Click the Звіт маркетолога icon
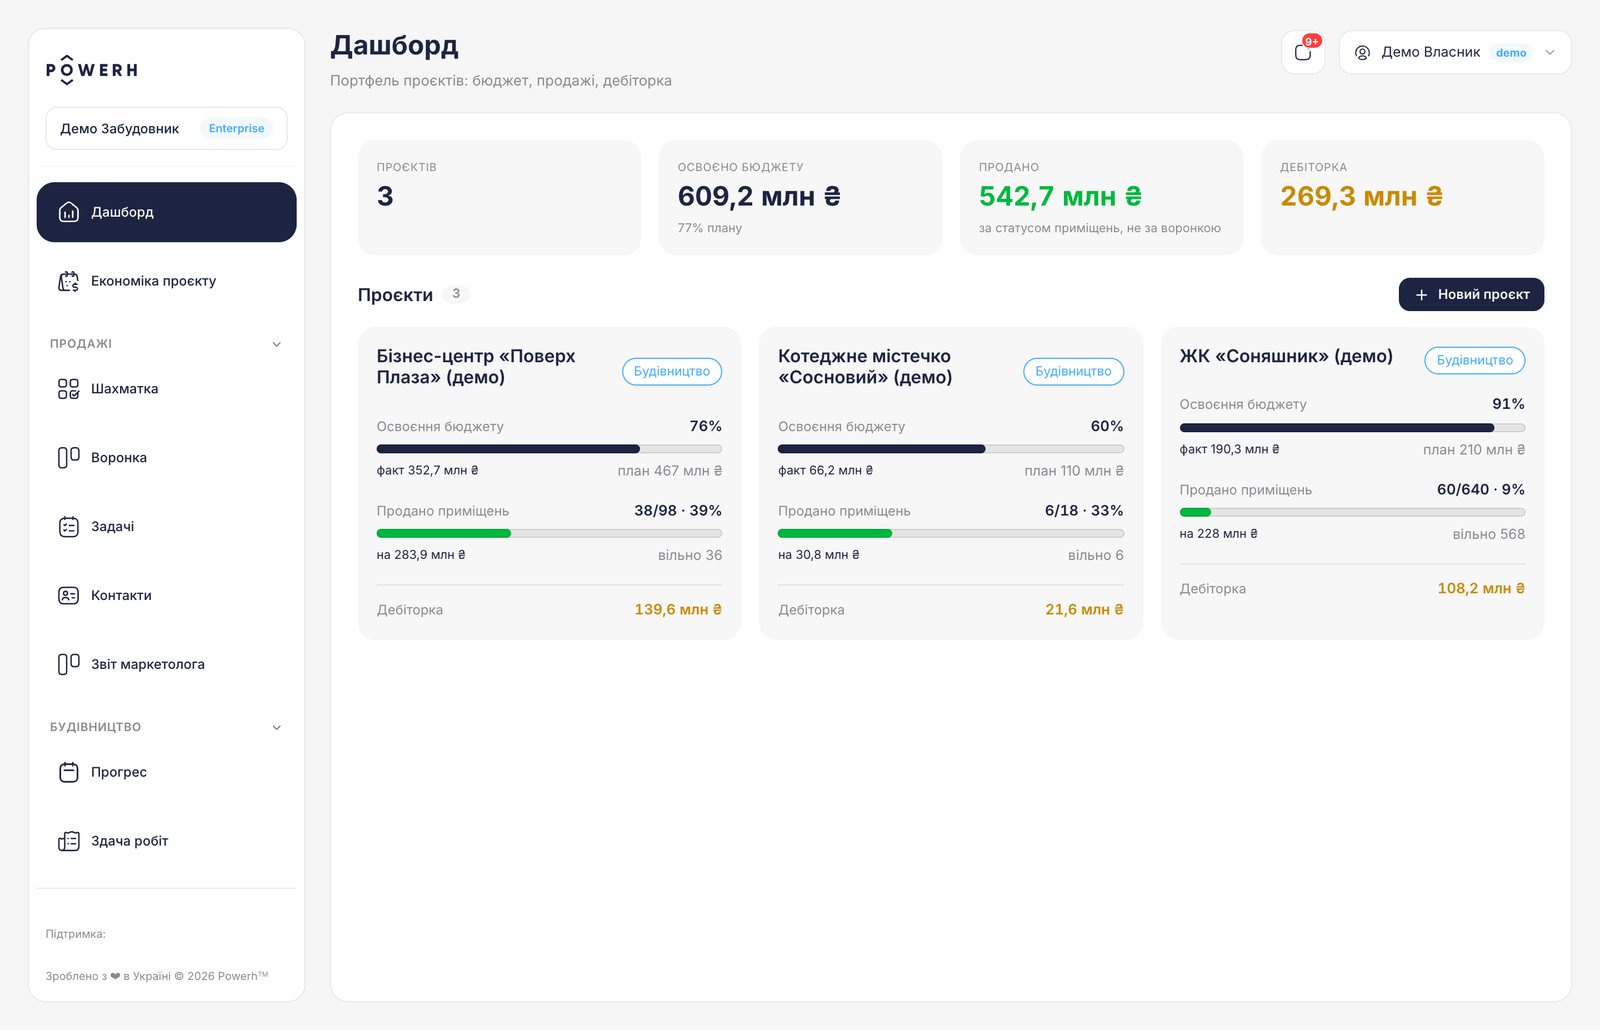Screen dimensions: 1600x1030 pos(69,664)
